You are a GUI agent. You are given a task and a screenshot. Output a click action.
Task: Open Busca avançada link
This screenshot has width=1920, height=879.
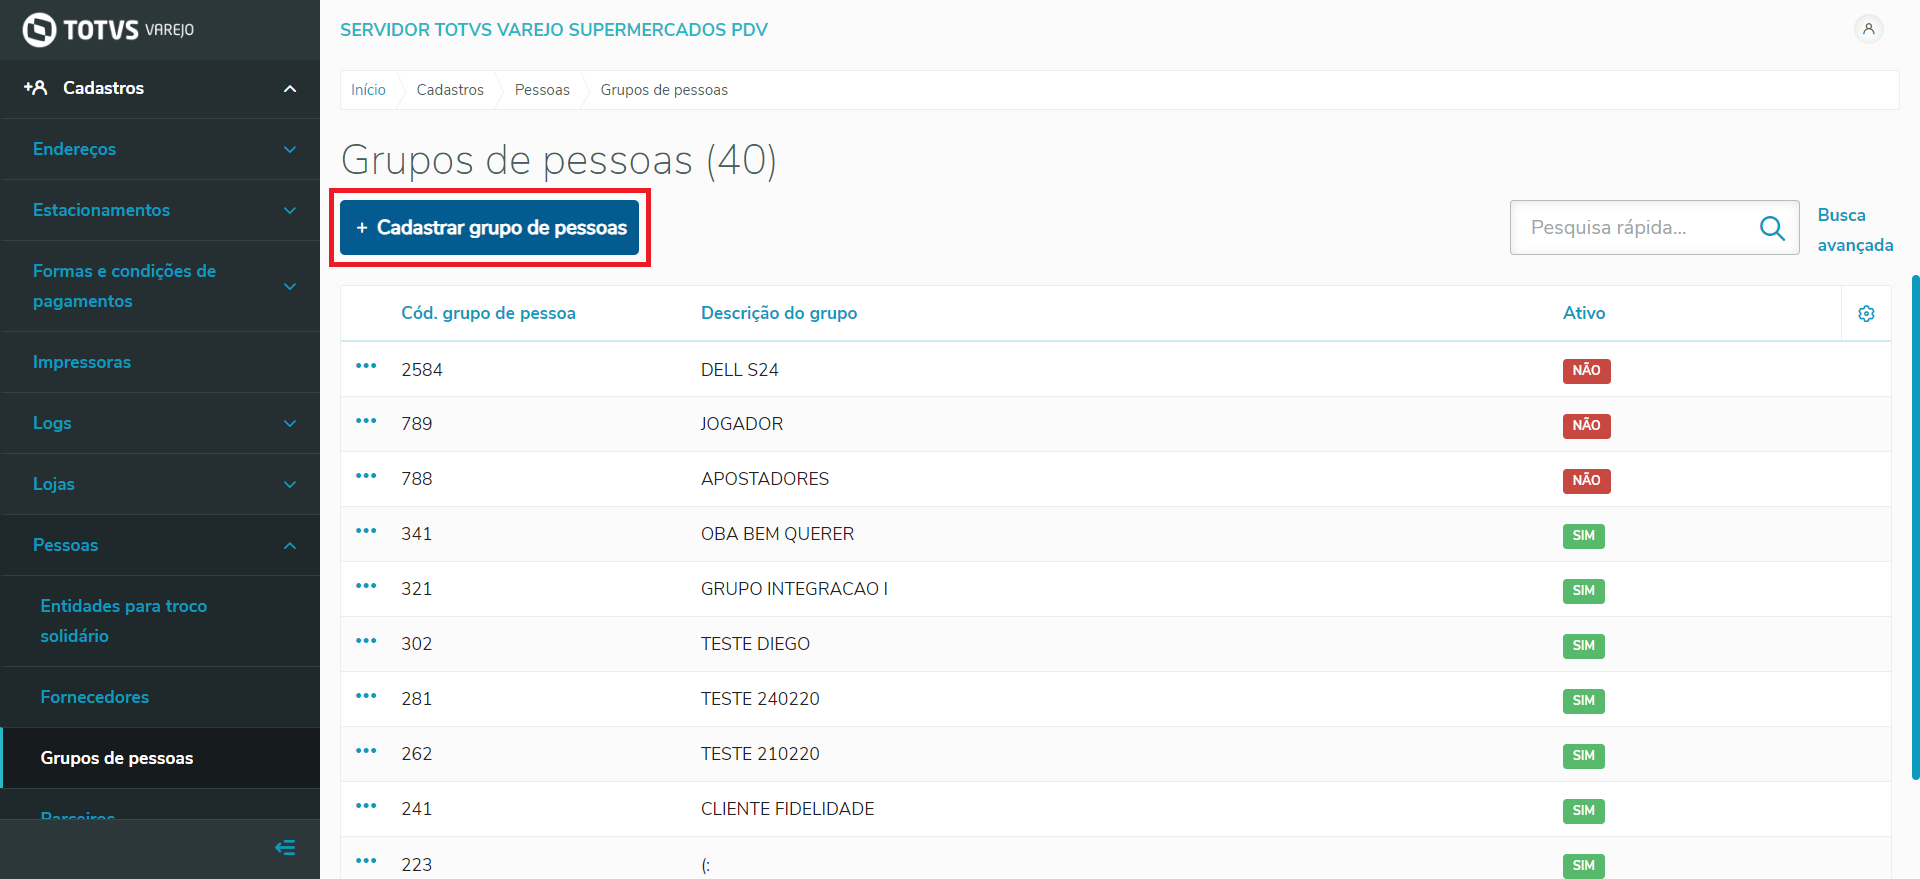1855,230
